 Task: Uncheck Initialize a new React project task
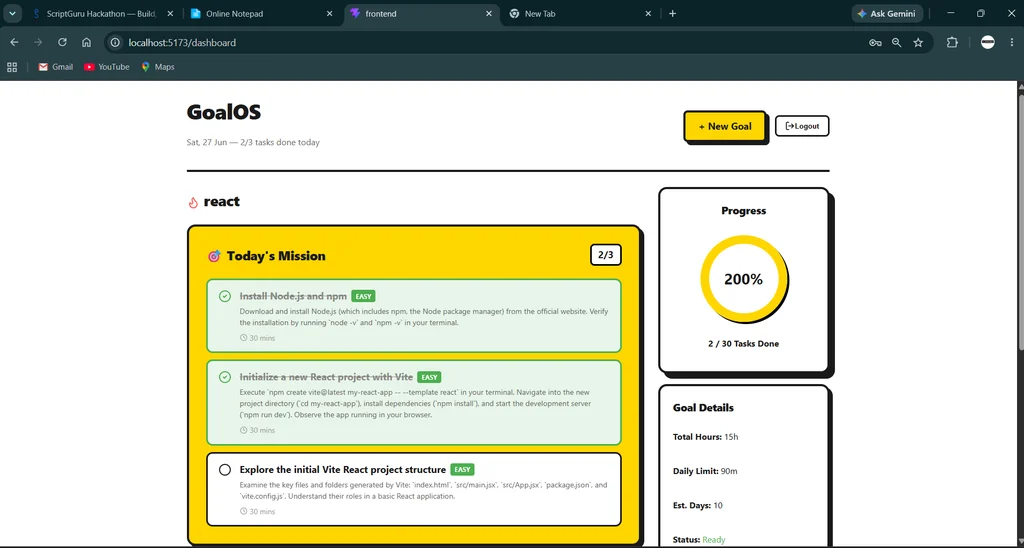coord(225,377)
